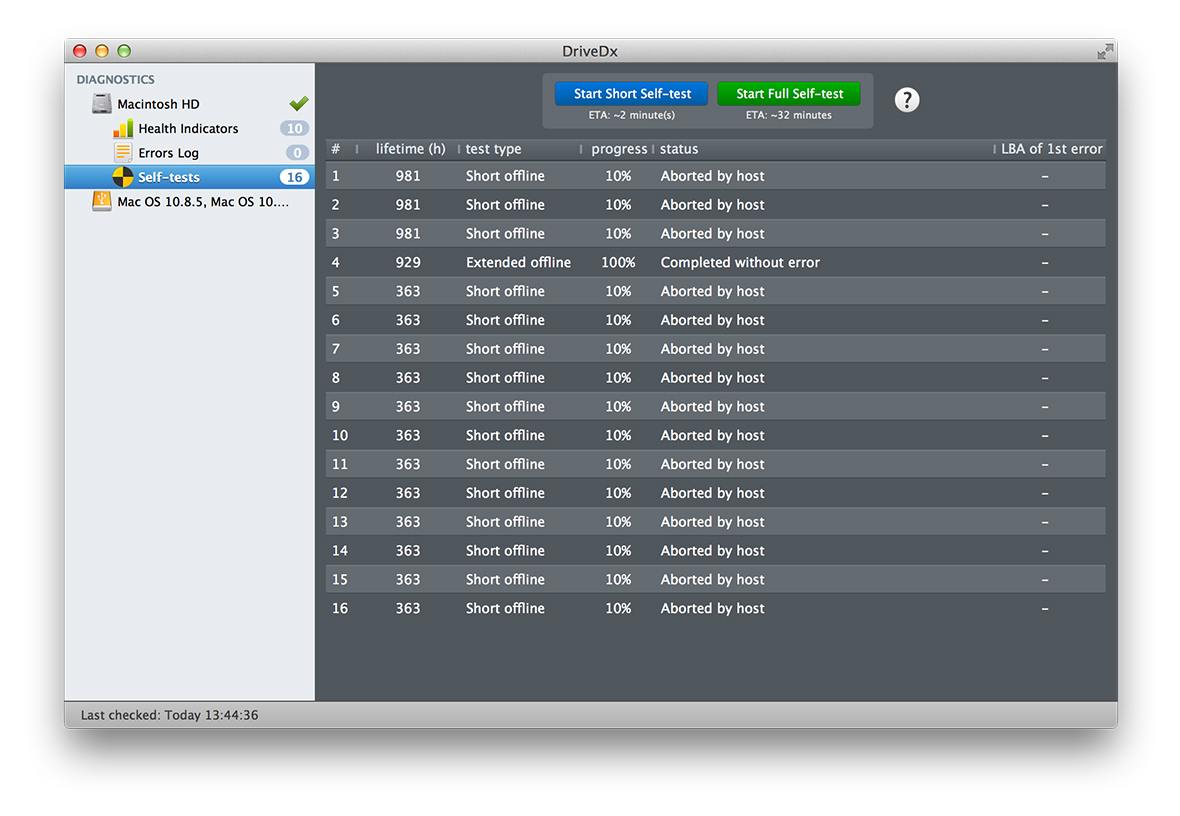
Task: Select 'Completed without error' status in row 4
Action: (x=740, y=263)
